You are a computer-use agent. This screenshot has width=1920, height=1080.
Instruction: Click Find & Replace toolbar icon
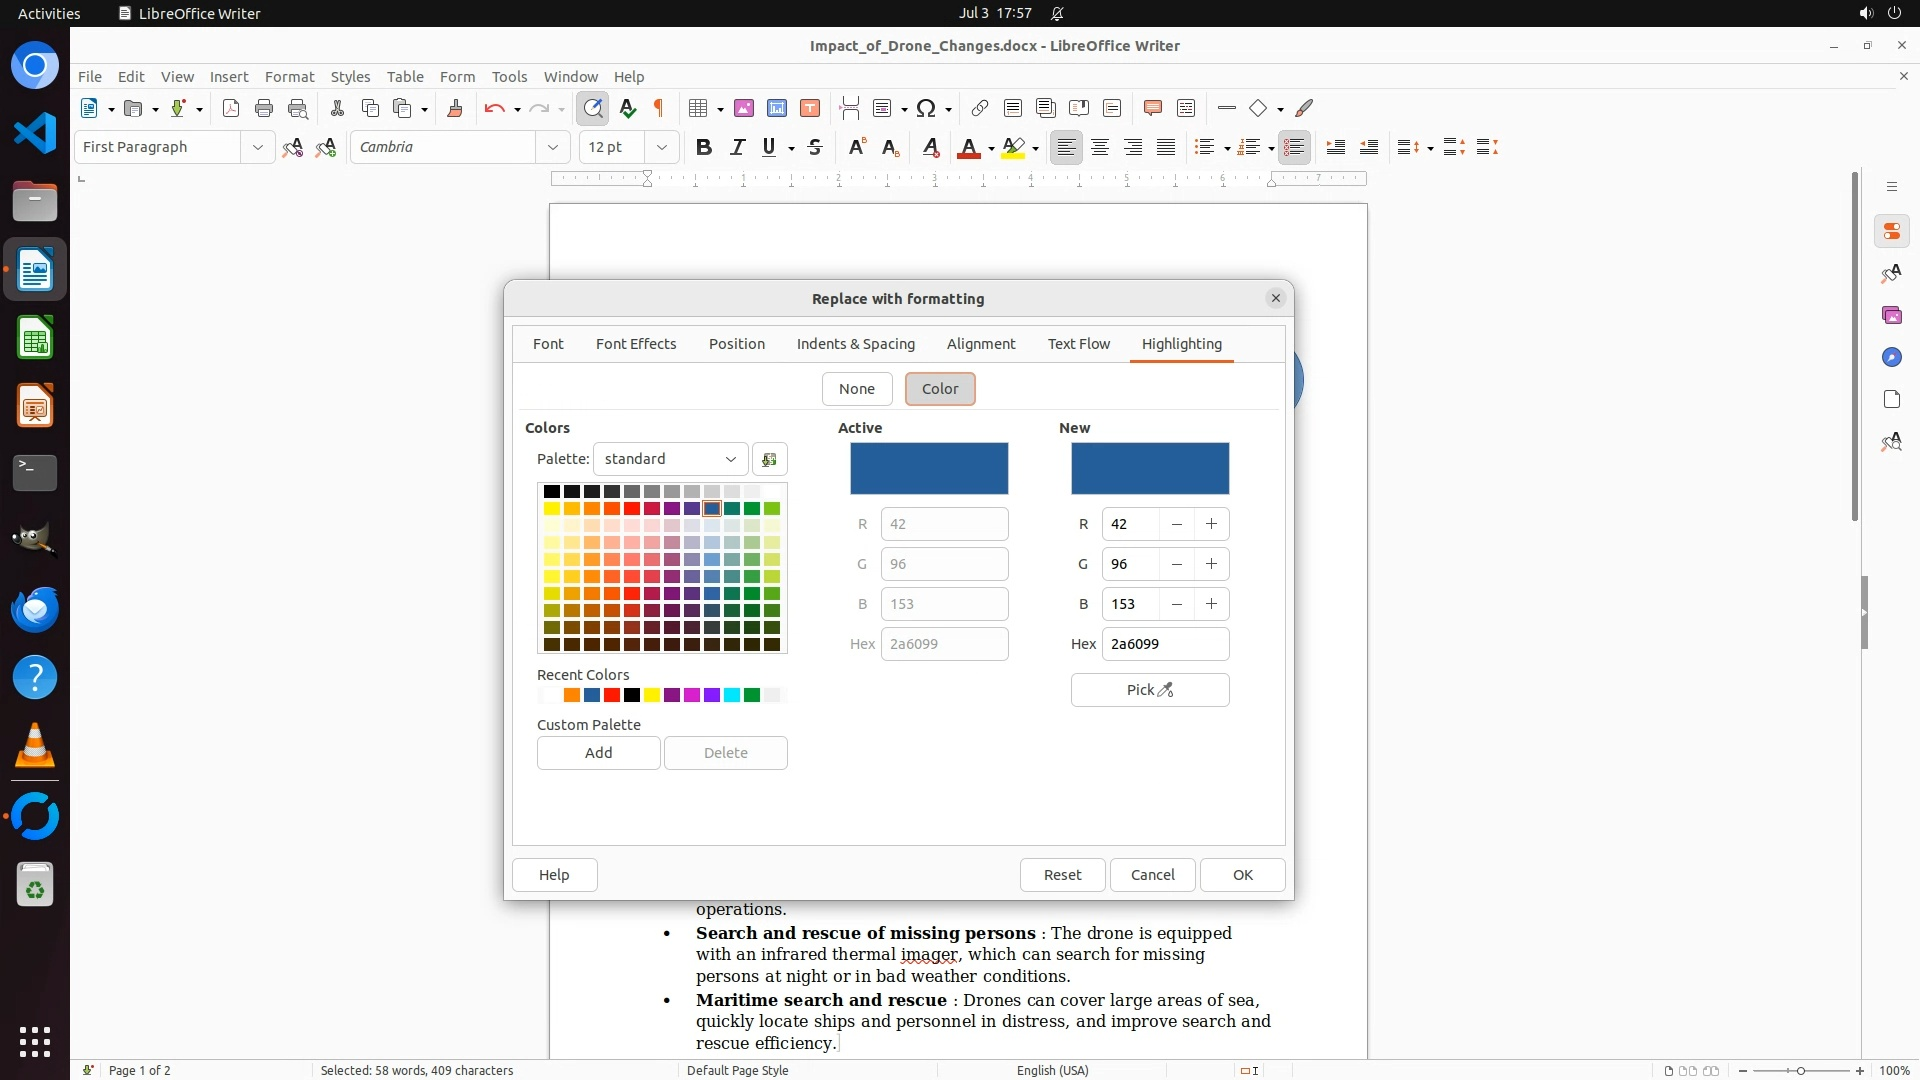pos(593,108)
